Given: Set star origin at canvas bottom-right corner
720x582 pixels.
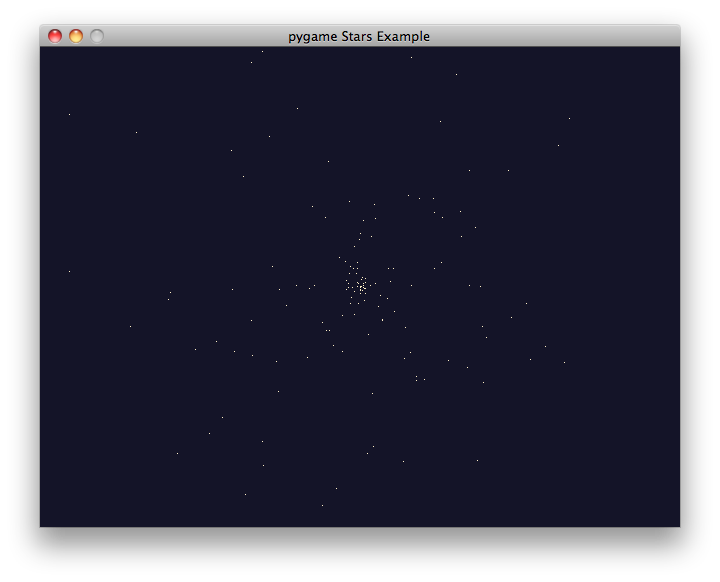Looking at the screenshot, I should (676, 523).
